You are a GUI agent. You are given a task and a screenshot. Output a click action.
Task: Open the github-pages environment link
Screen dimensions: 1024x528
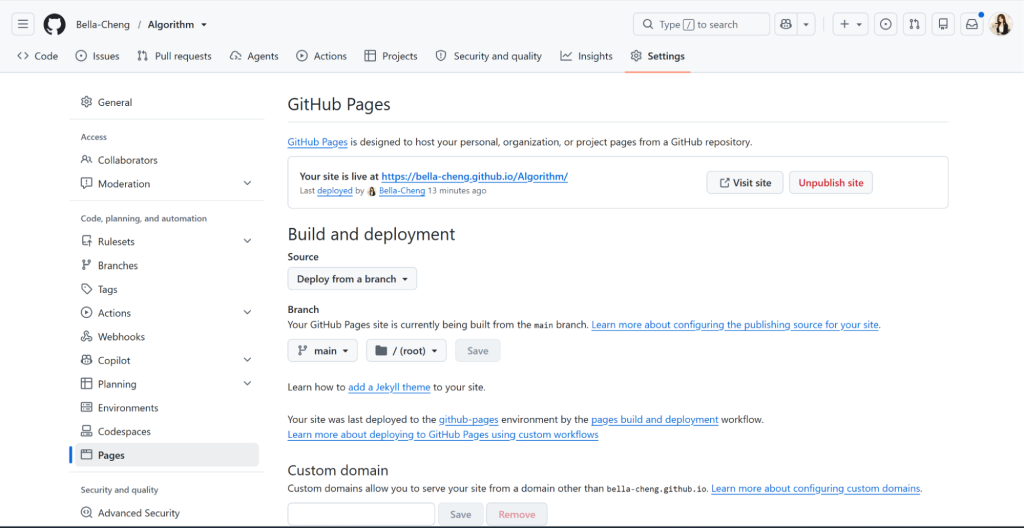469,420
